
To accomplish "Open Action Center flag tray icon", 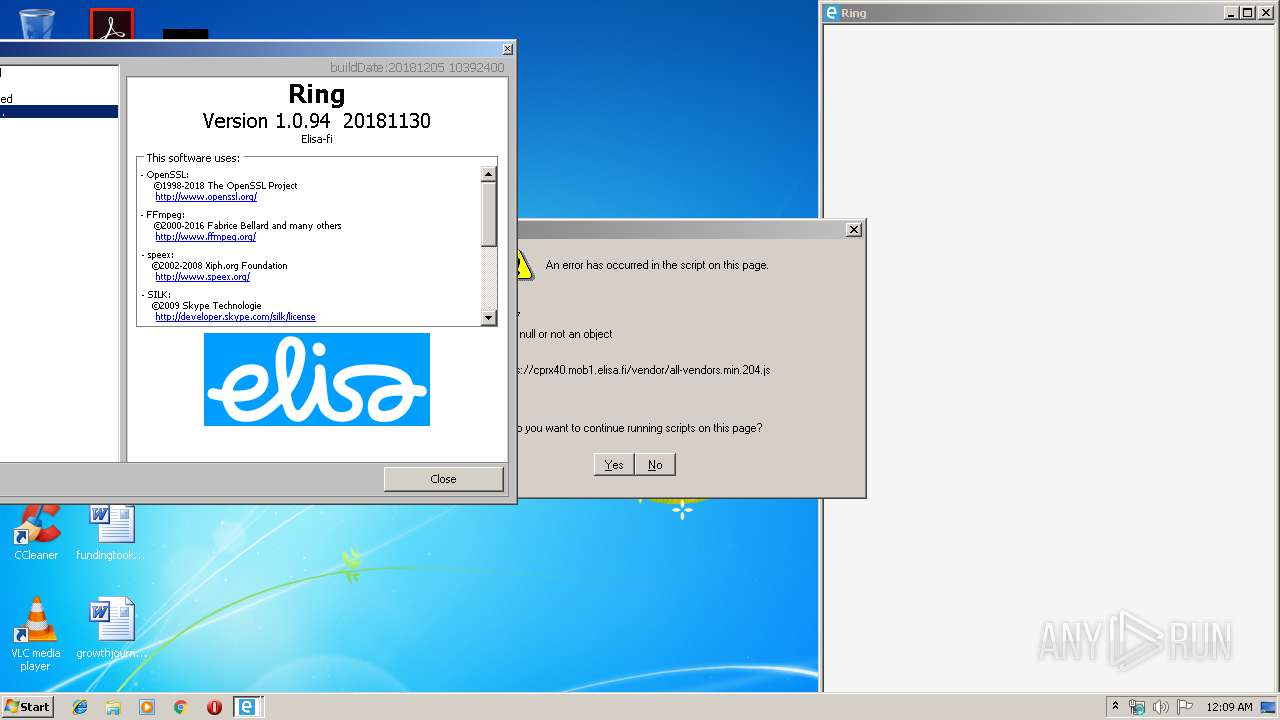I will point(1185,707).
